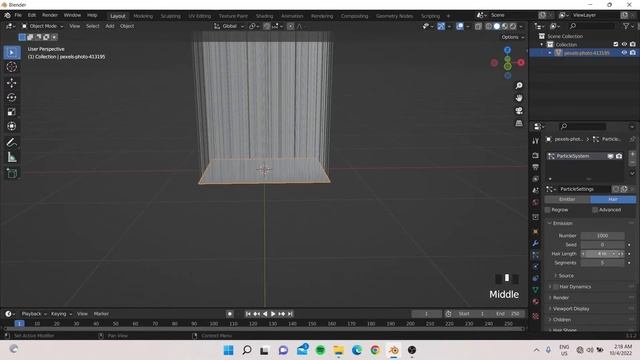Open the File menu
The height and width of the screenshot is (360, 640).
[18, 15]
